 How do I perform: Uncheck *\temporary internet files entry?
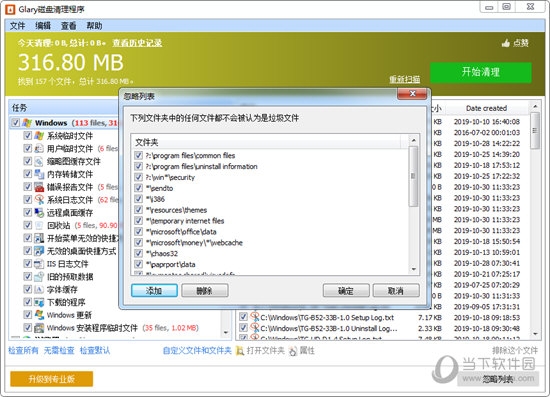point(139,221)
